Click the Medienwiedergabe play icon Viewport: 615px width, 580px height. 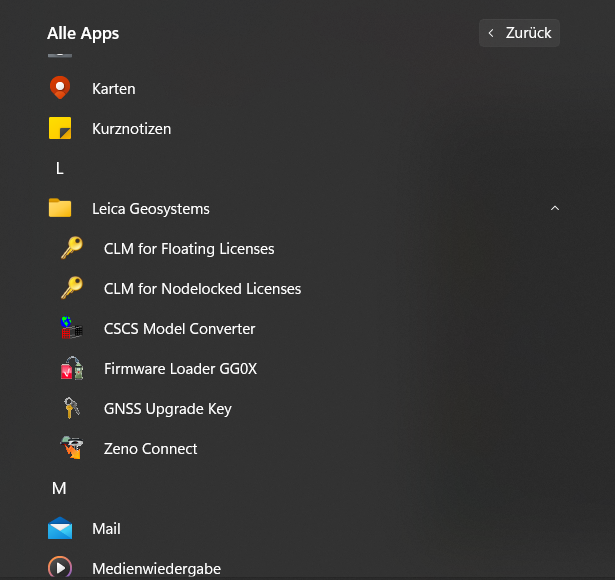[x=60, y=567]
